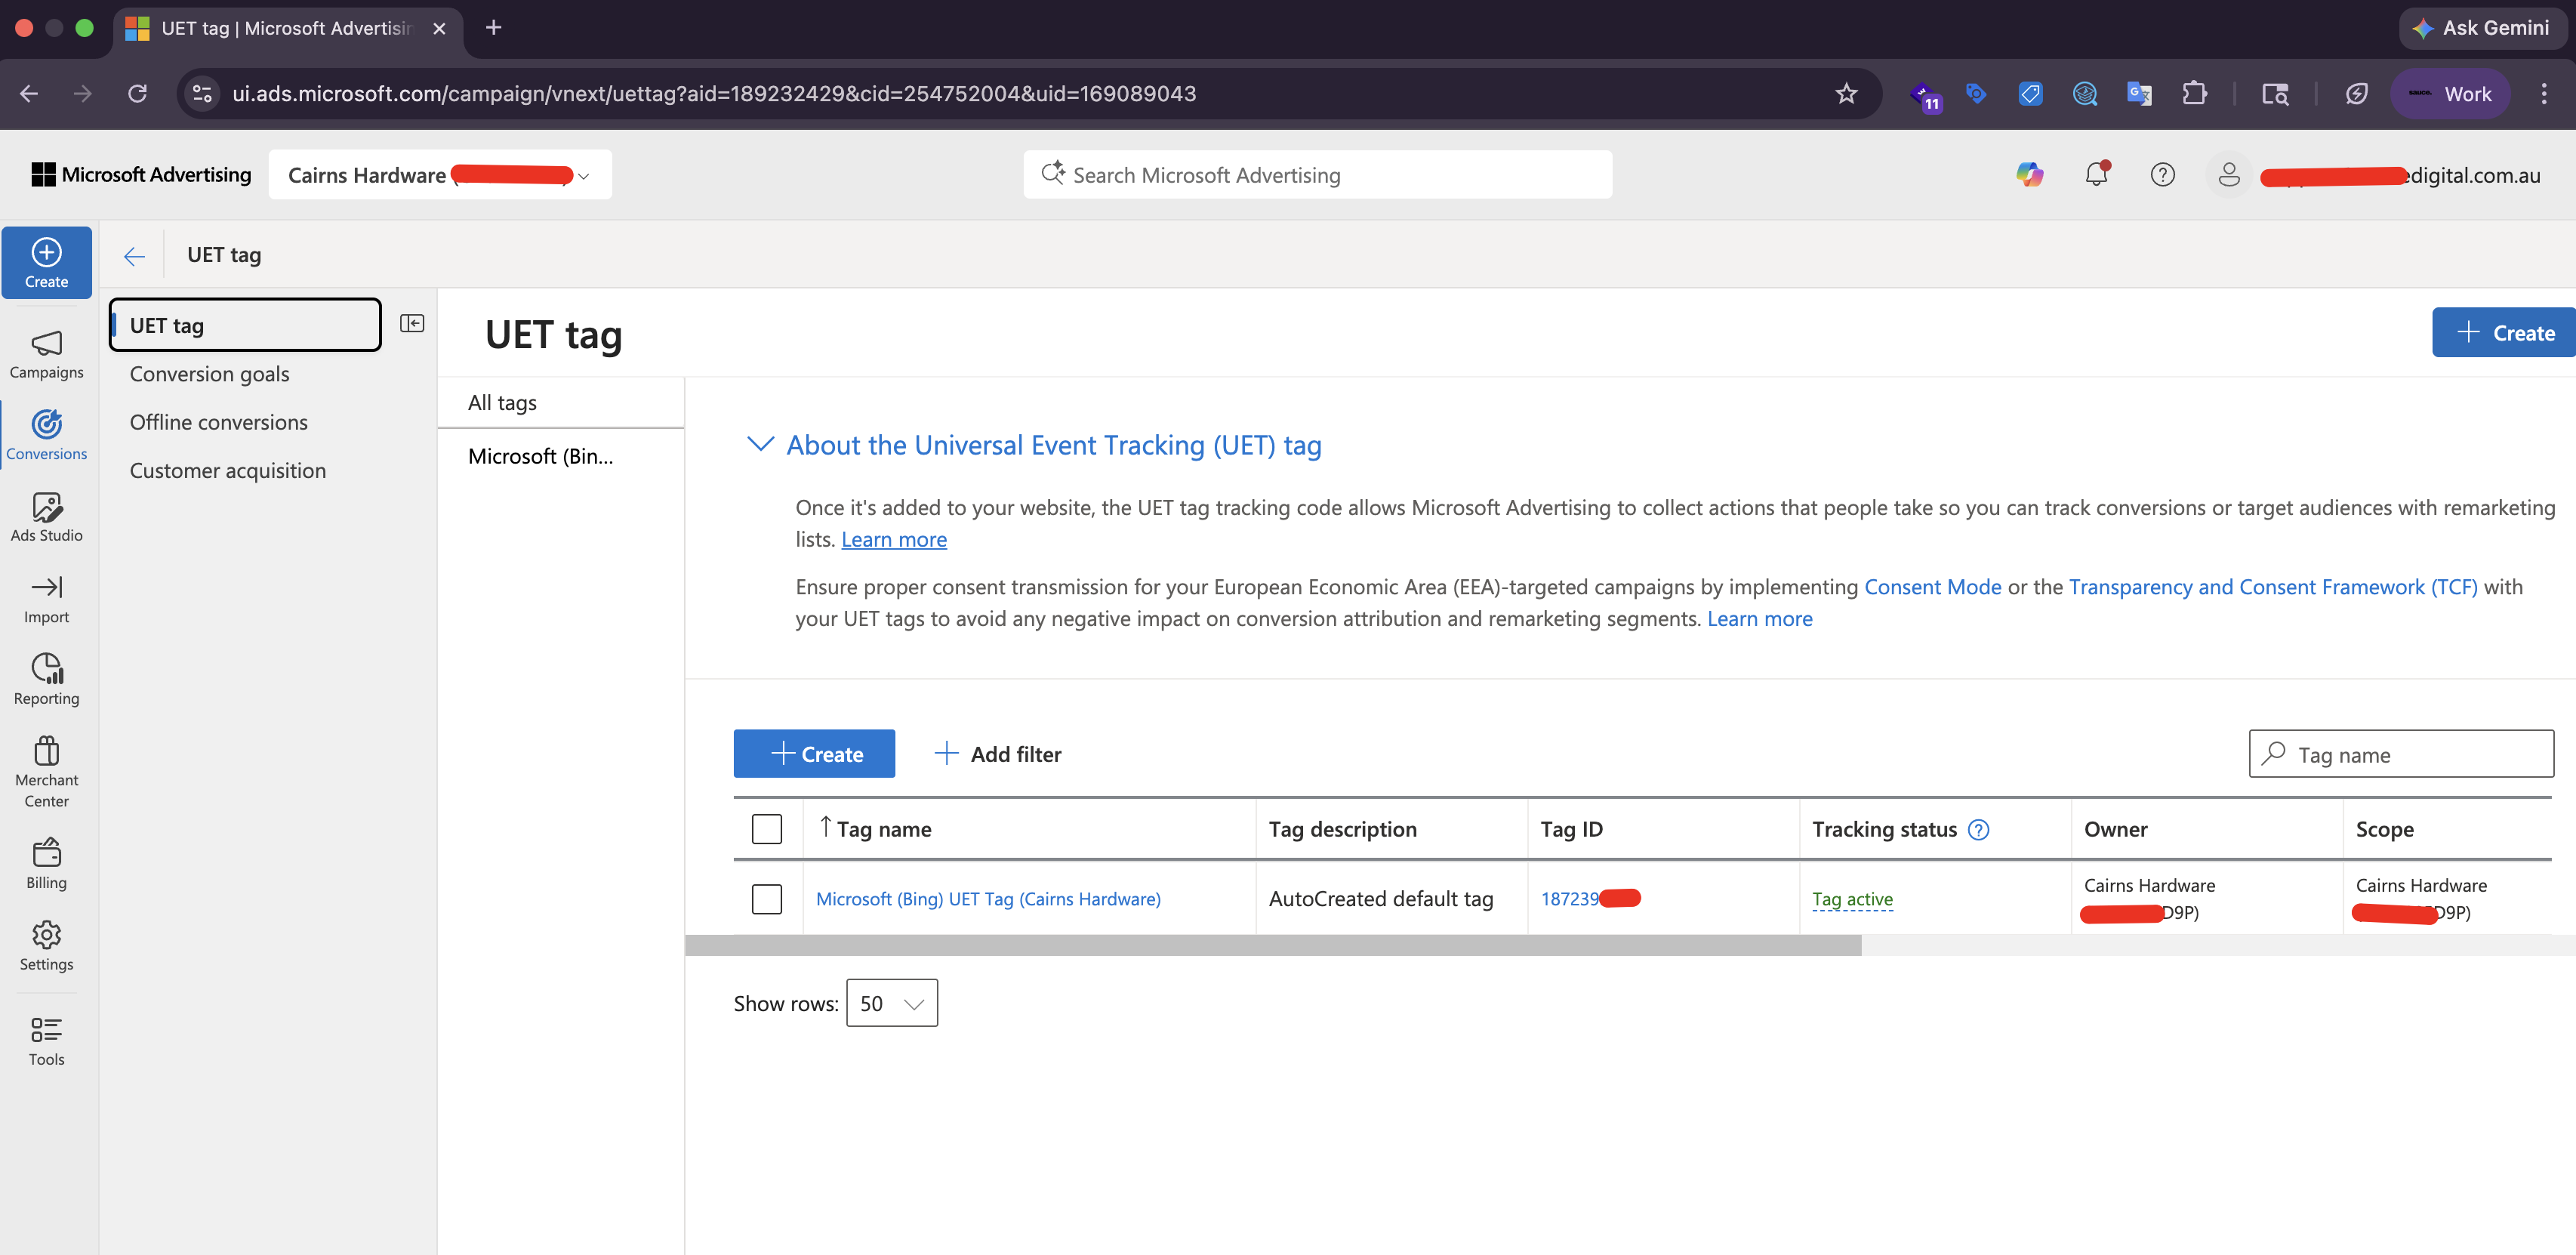The width and height of the screenshot is (2576, 1255).
Task: Click AutoCreated default tag cell
Action: pos(1381,899)
